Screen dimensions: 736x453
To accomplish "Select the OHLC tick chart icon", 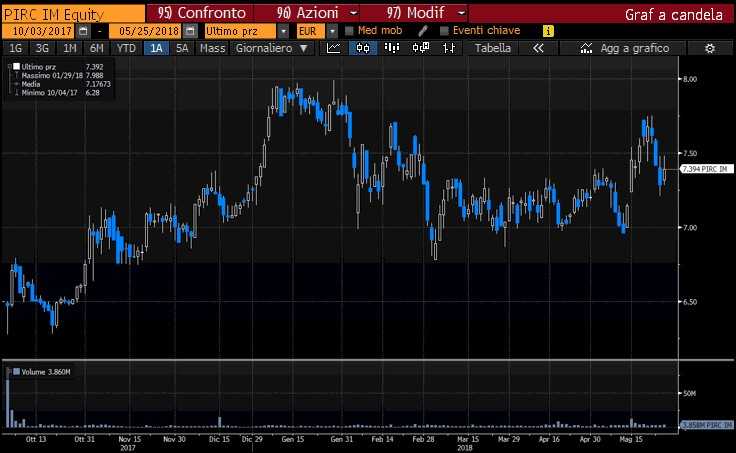I will (449, 48).
